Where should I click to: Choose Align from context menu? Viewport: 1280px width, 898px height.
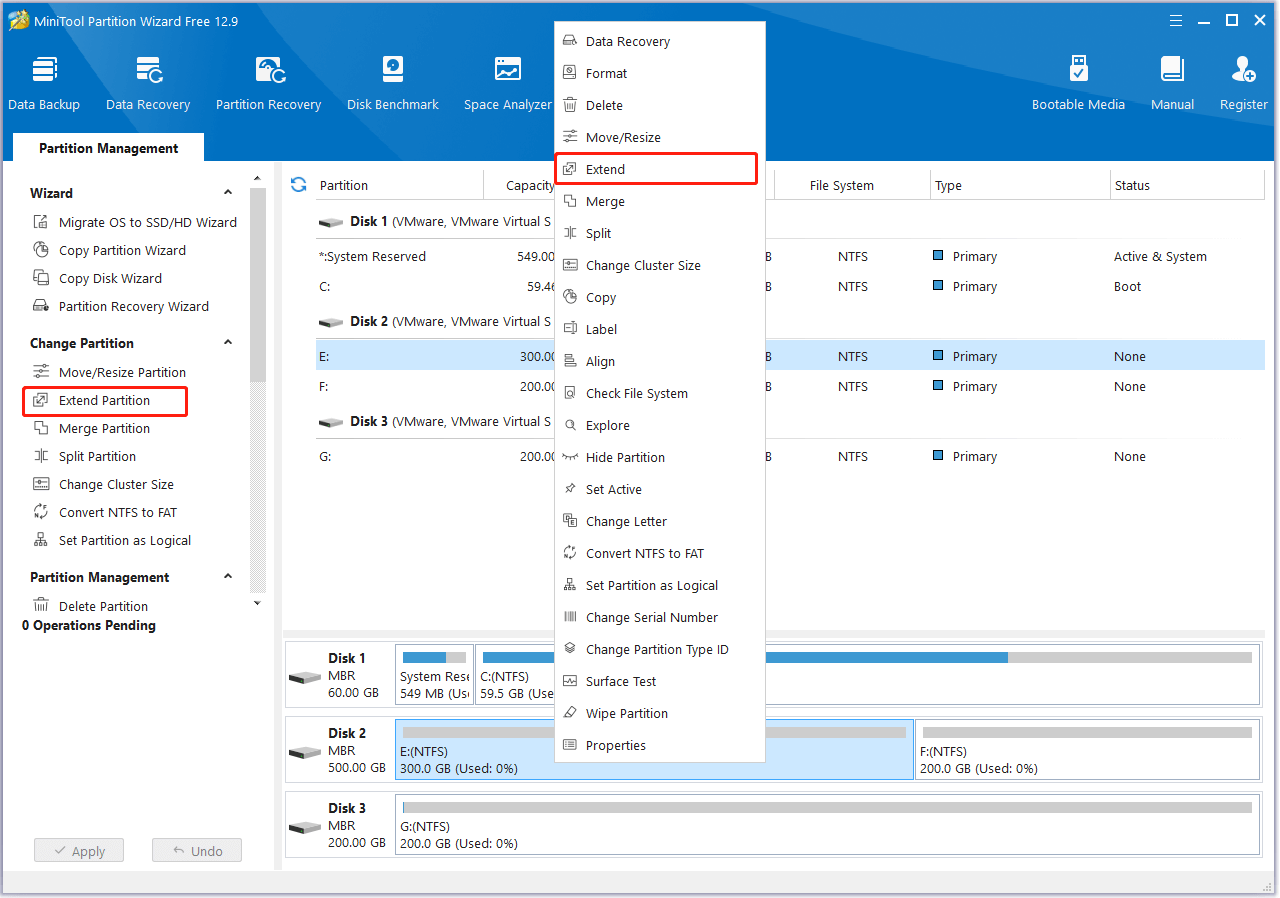coord(660,362)
